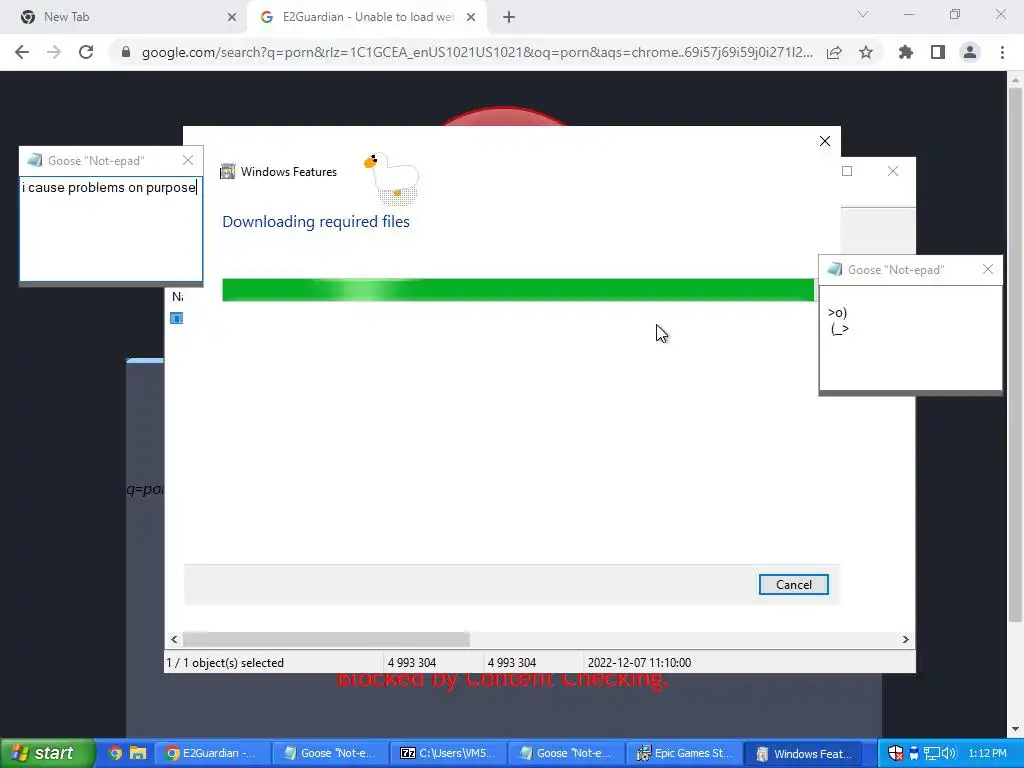1024x768 pixels.
Task: Select the file item icon in 7-Zip list
Action: tap(176, 318)
